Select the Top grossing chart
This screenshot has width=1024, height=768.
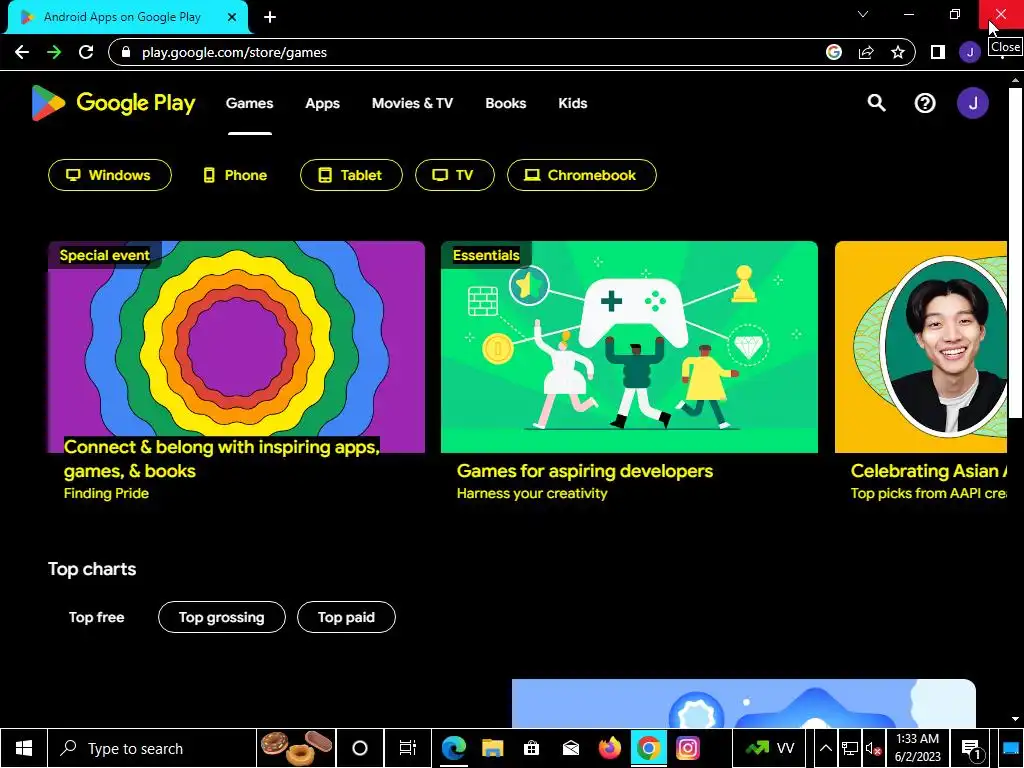[221, 617]
